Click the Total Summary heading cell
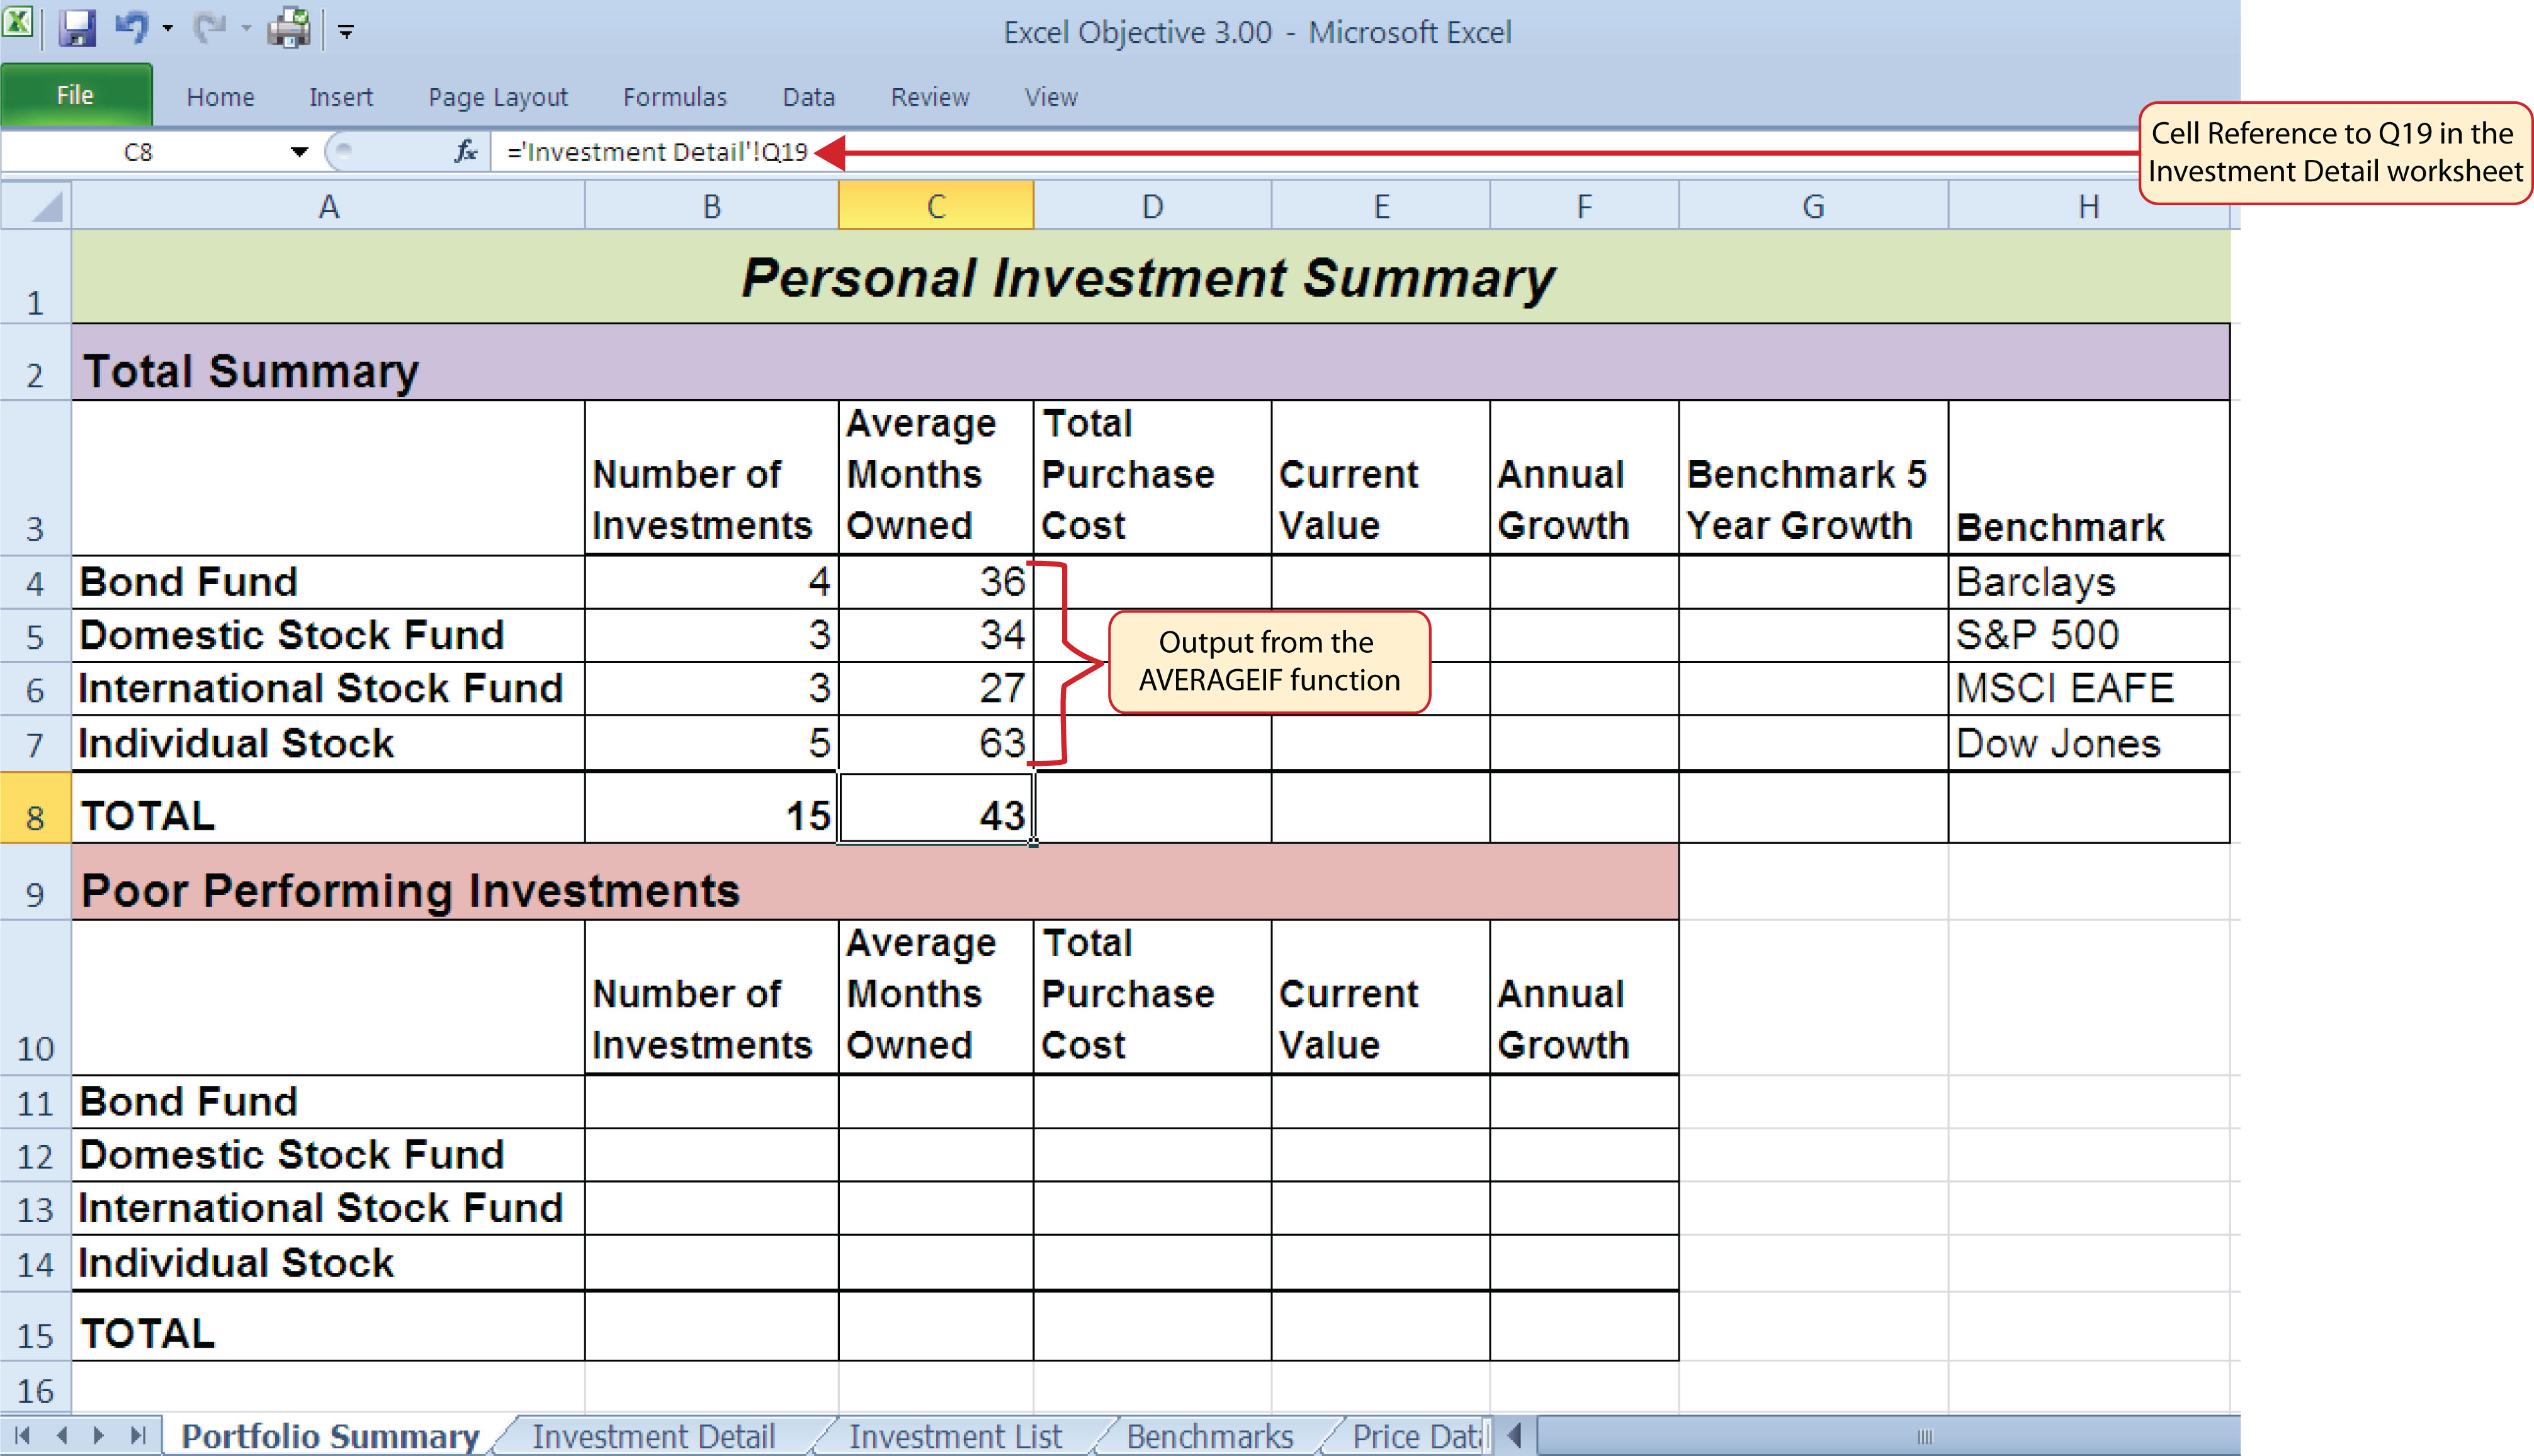Viewport: 2534px width, 1456px height. click(x=1150, y=362)
